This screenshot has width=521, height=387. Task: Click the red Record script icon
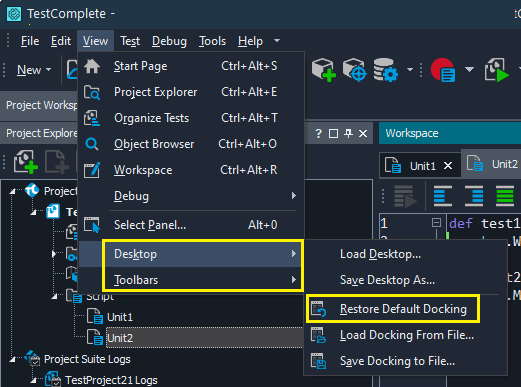click(x=443, y=70)
